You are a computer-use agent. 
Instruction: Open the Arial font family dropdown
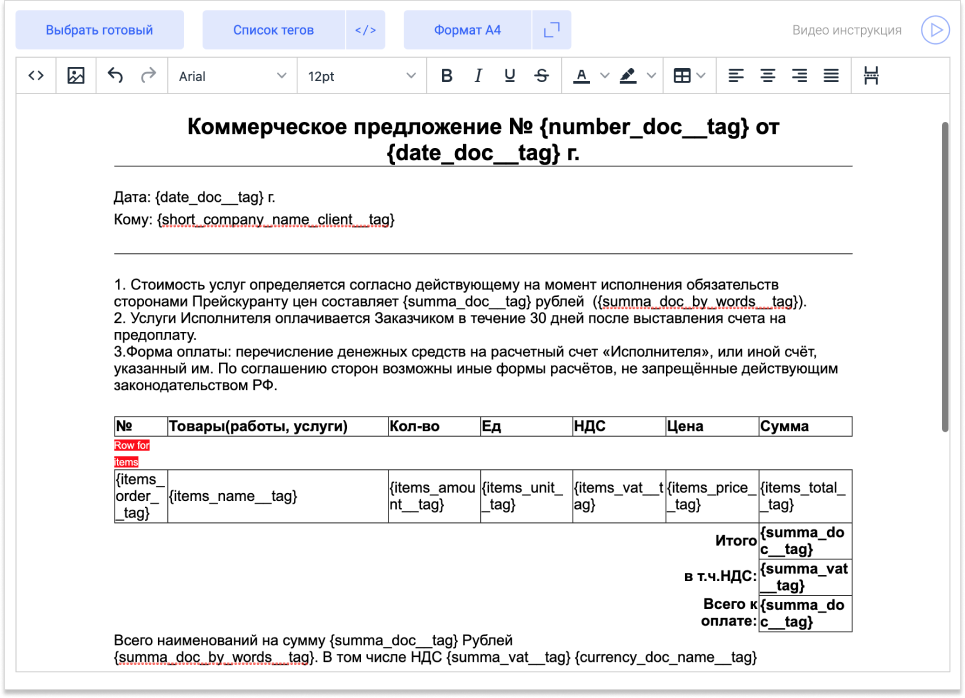pos(232,76)
